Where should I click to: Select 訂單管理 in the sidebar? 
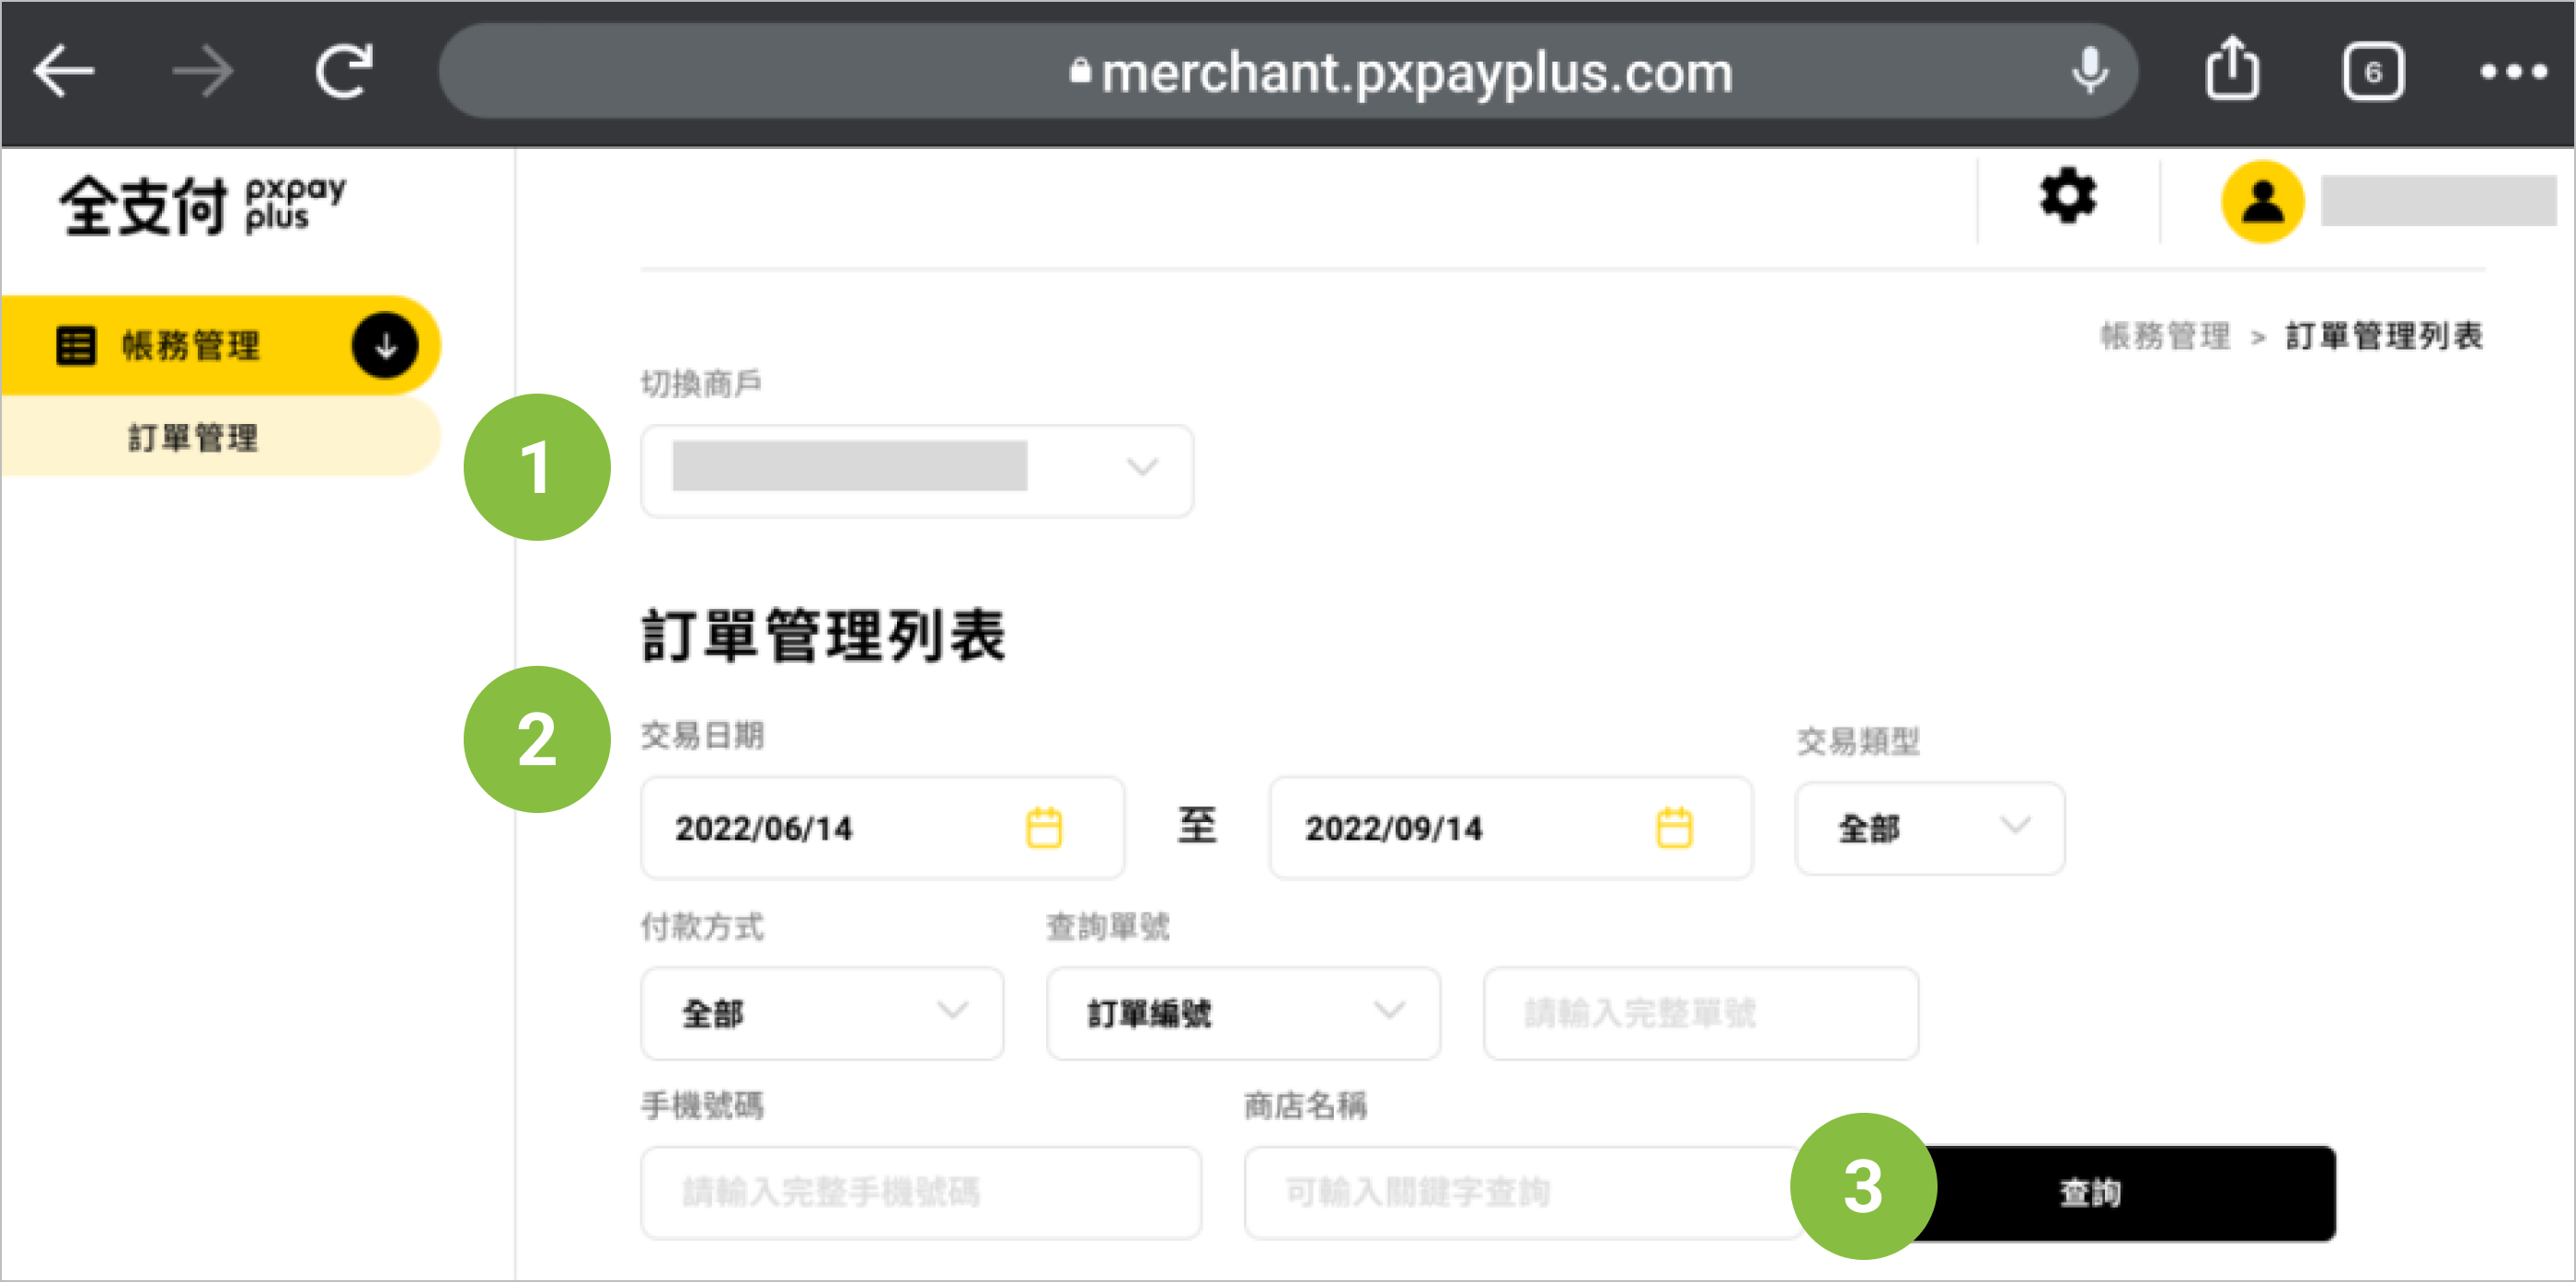click(194, 437)
